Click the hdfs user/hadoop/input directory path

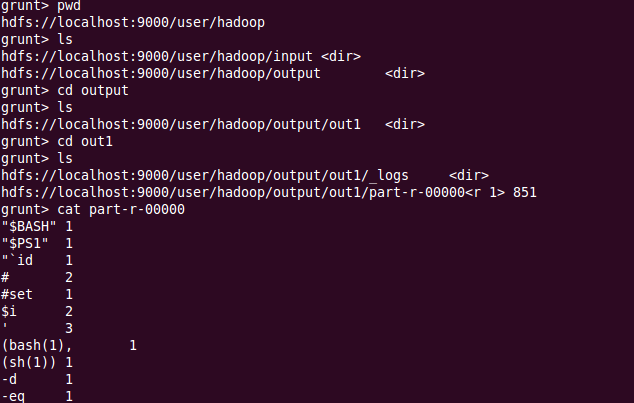[158, 55]
